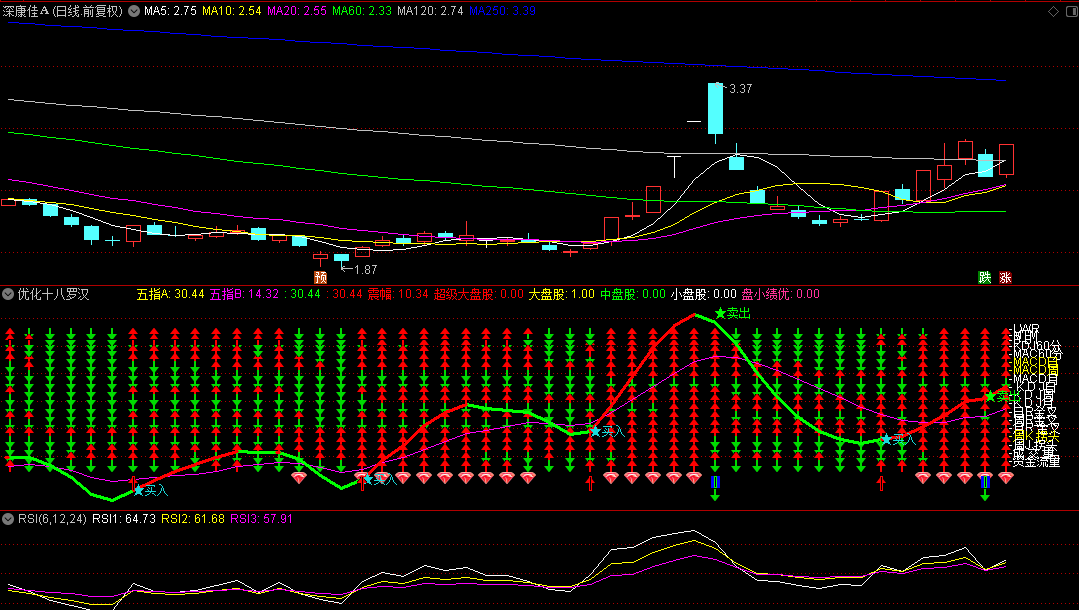Click the blue bar marker below the 卖出 peak

pyautogui.click(x=715, y=482)
